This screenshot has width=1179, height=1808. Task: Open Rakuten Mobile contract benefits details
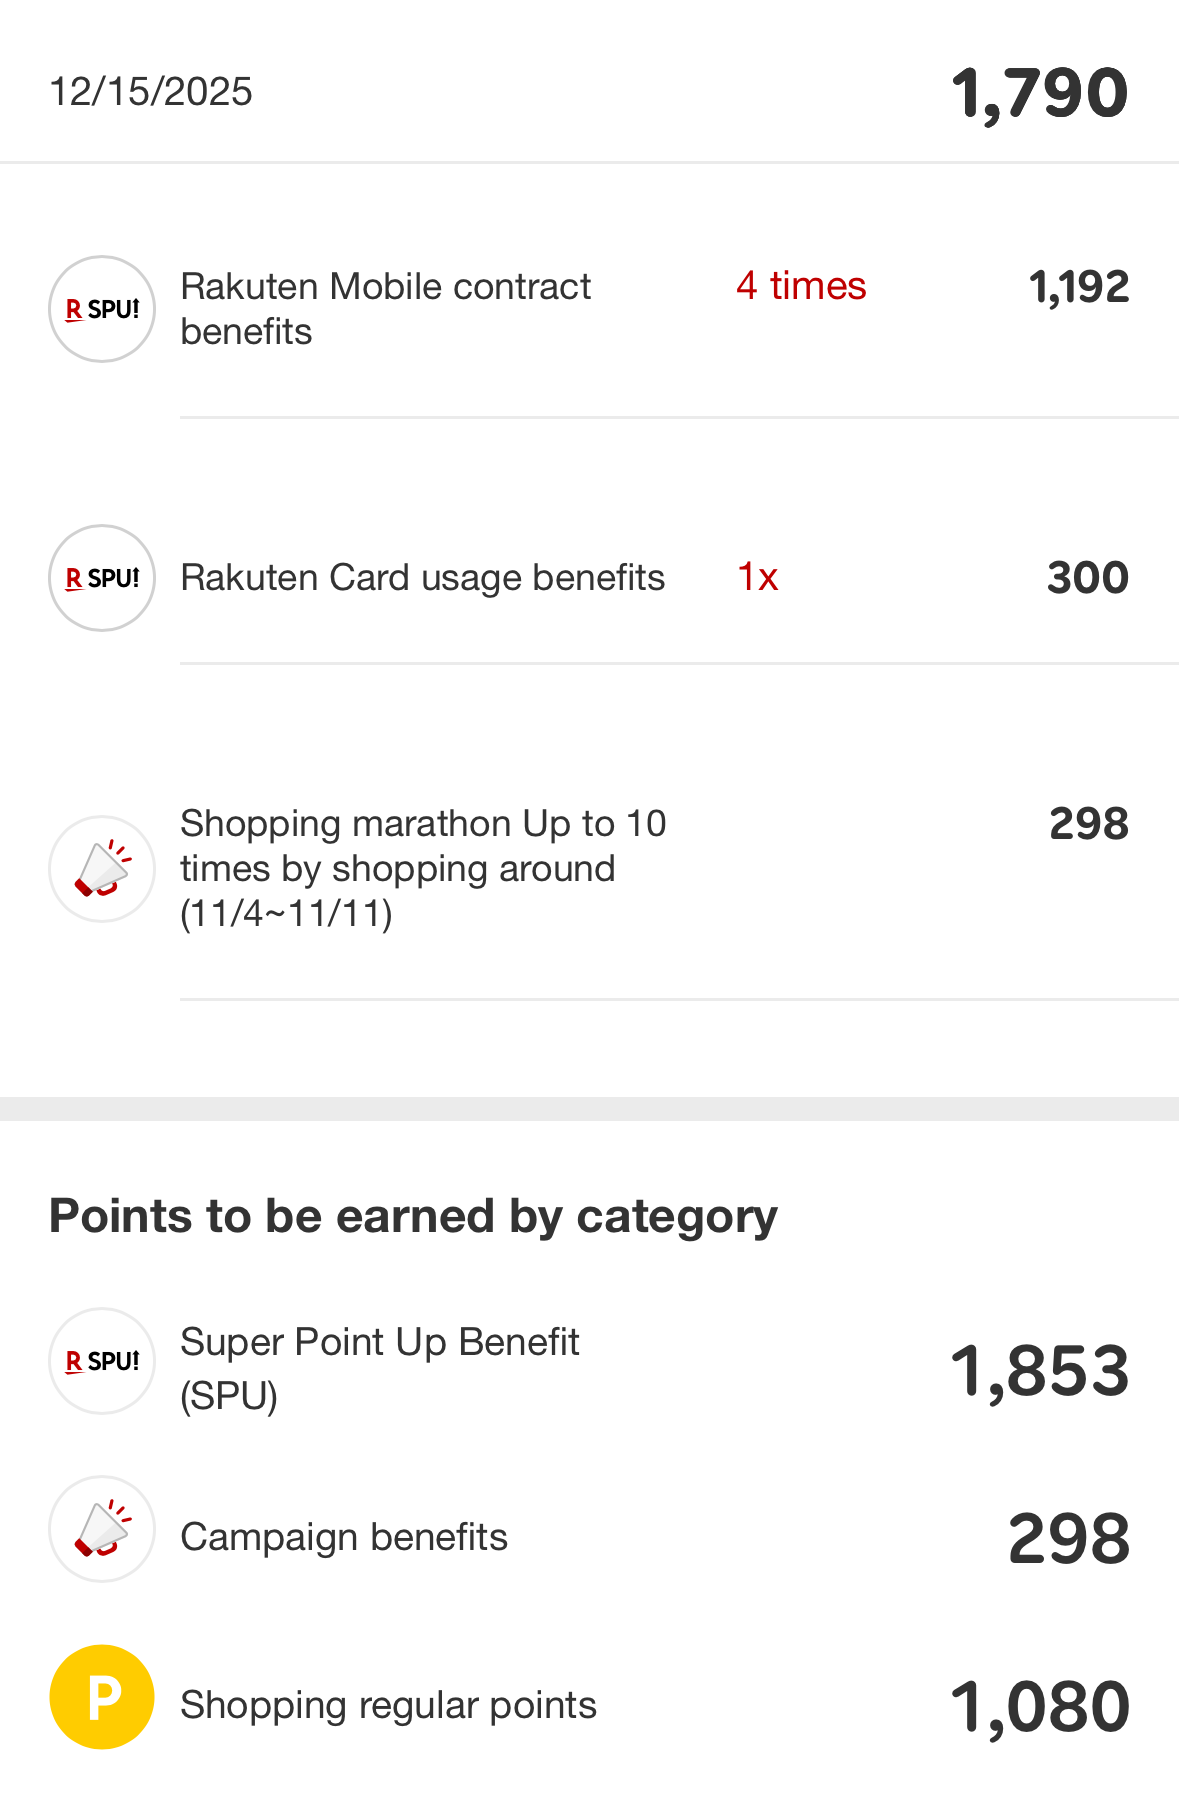pos(385,308)
